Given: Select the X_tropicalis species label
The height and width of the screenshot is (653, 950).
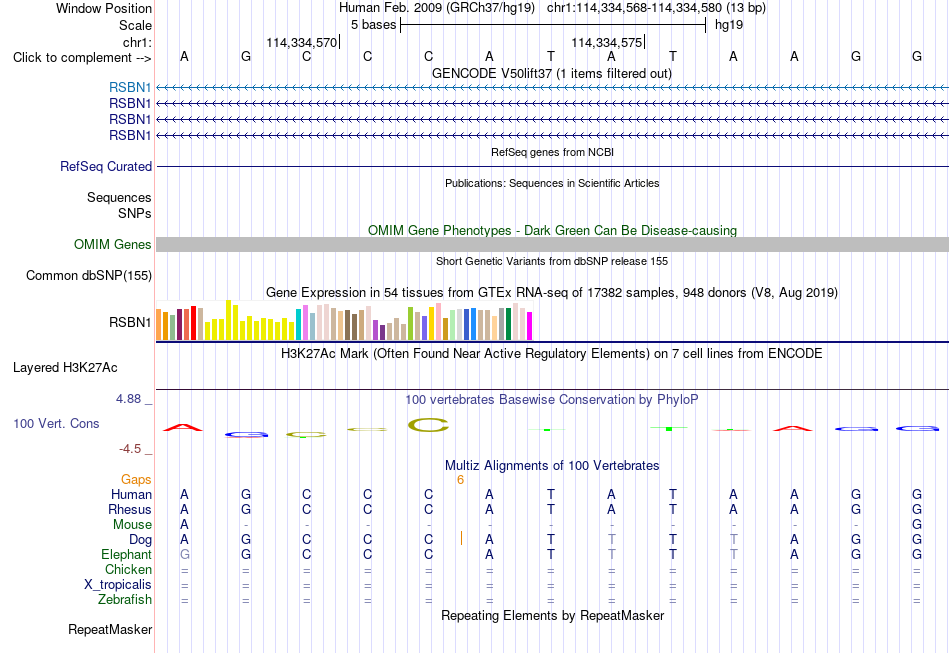Looking at the screenshot, I should pyautogui.click(x=118, y=585).
